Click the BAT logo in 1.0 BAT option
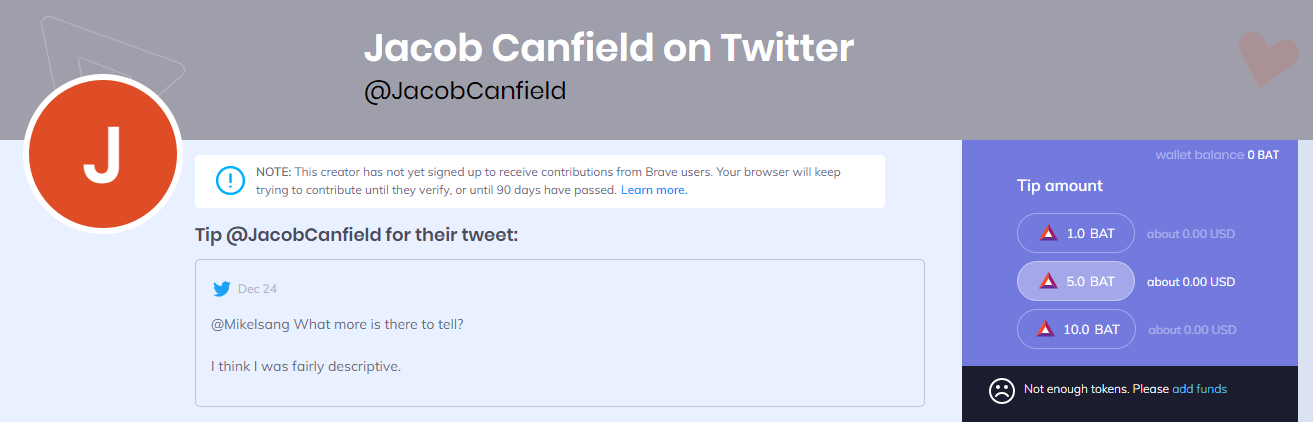The width and height of the screenshot is (1313, 422). [1048, 233]
